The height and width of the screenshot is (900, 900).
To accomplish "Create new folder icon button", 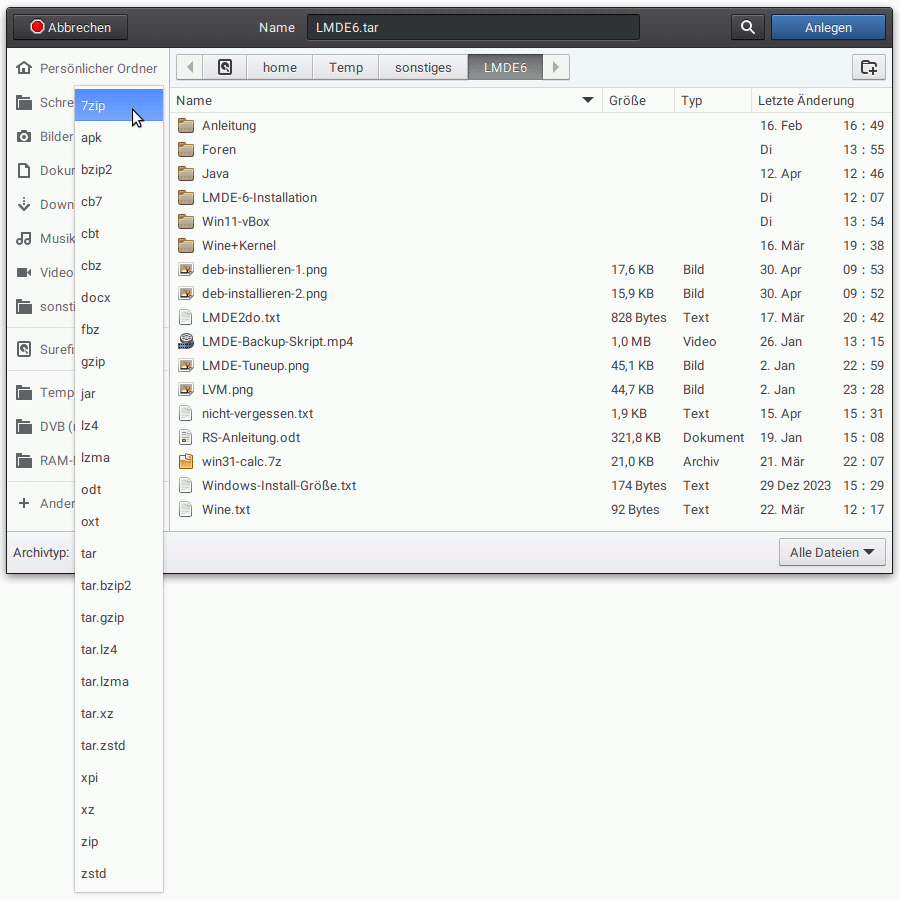I will pyautogui.click(x=868, y=67).
